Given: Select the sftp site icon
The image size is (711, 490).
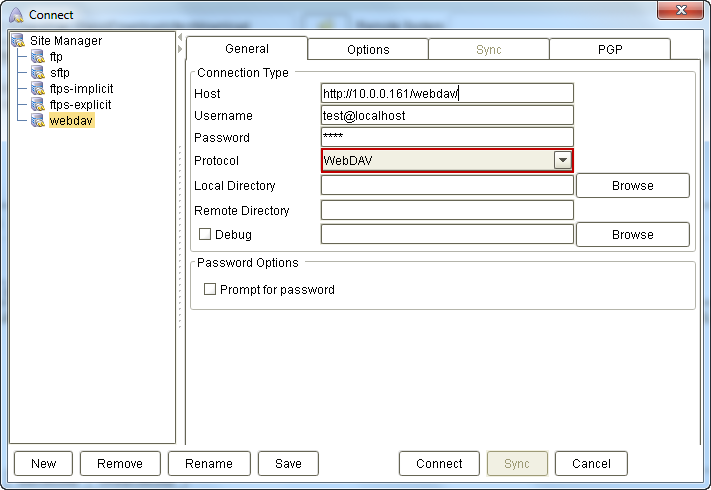Looking at the screenshot, I should click(38, 73).
